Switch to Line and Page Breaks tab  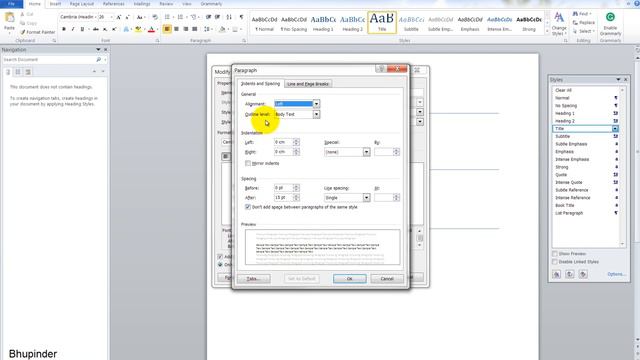(308, 84)
